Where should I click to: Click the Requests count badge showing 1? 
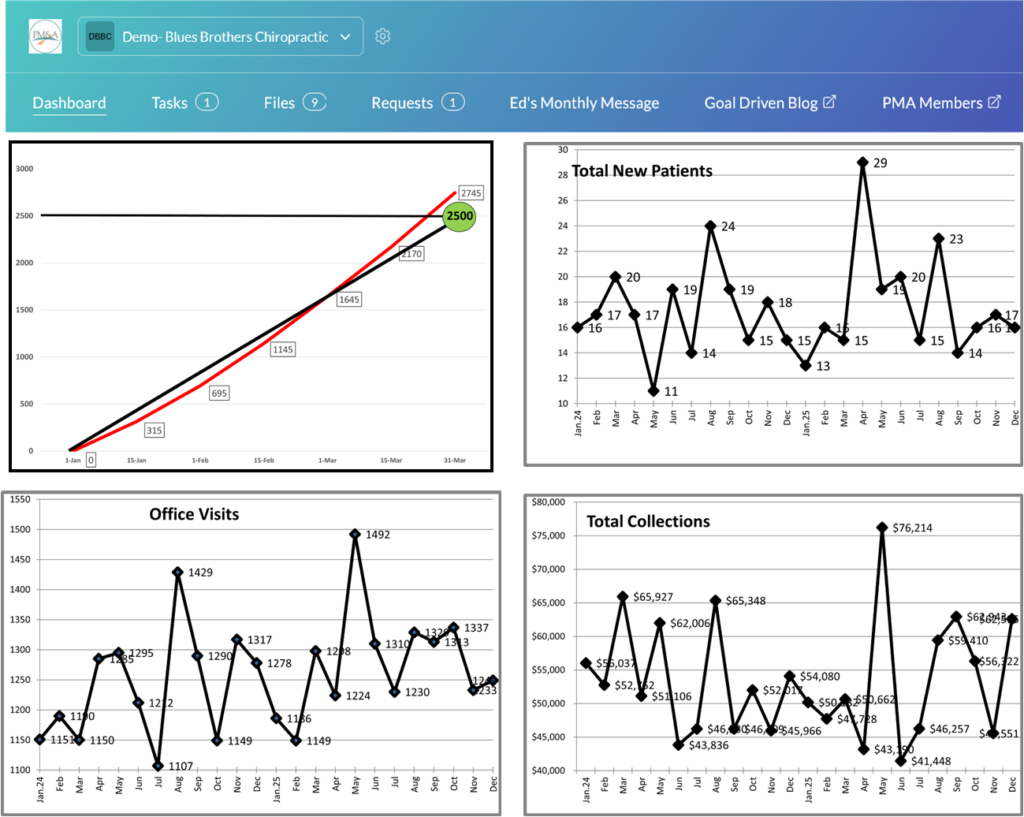[452, 102]
